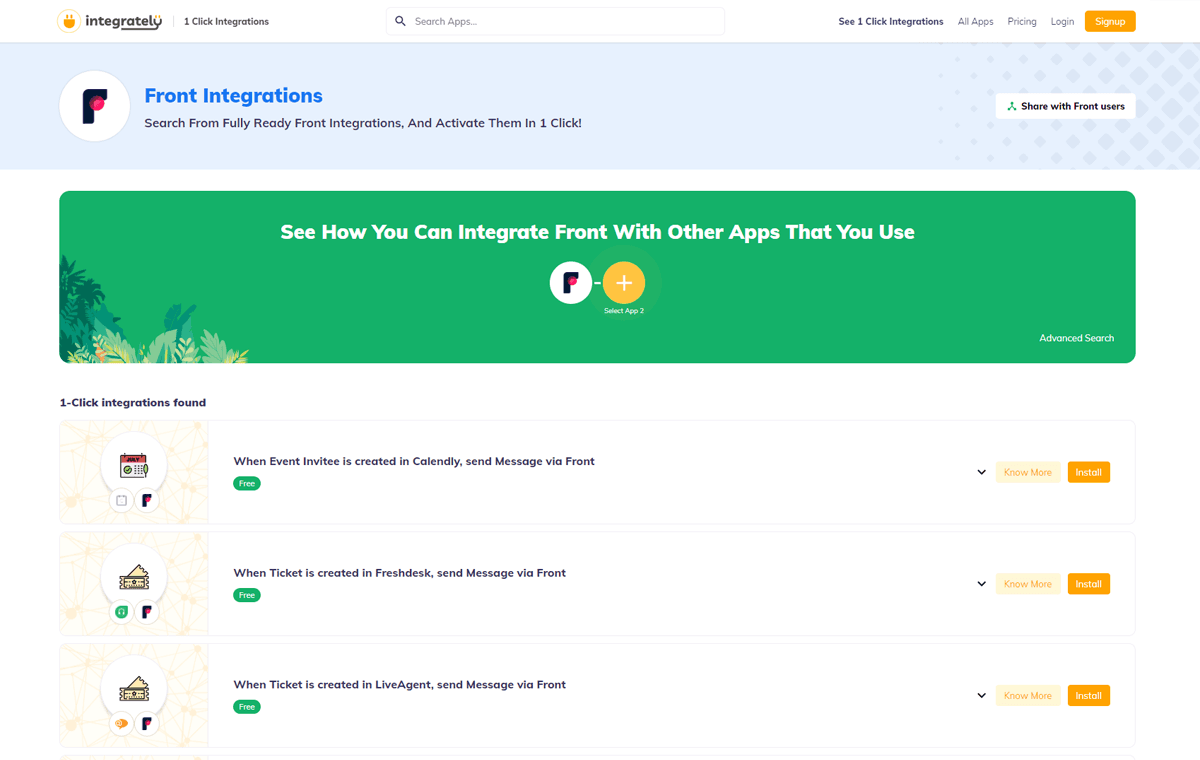Click the small Front icon in LiveAgent row
Viewport: 1200px width, 760px height.
tap(147, 724)
